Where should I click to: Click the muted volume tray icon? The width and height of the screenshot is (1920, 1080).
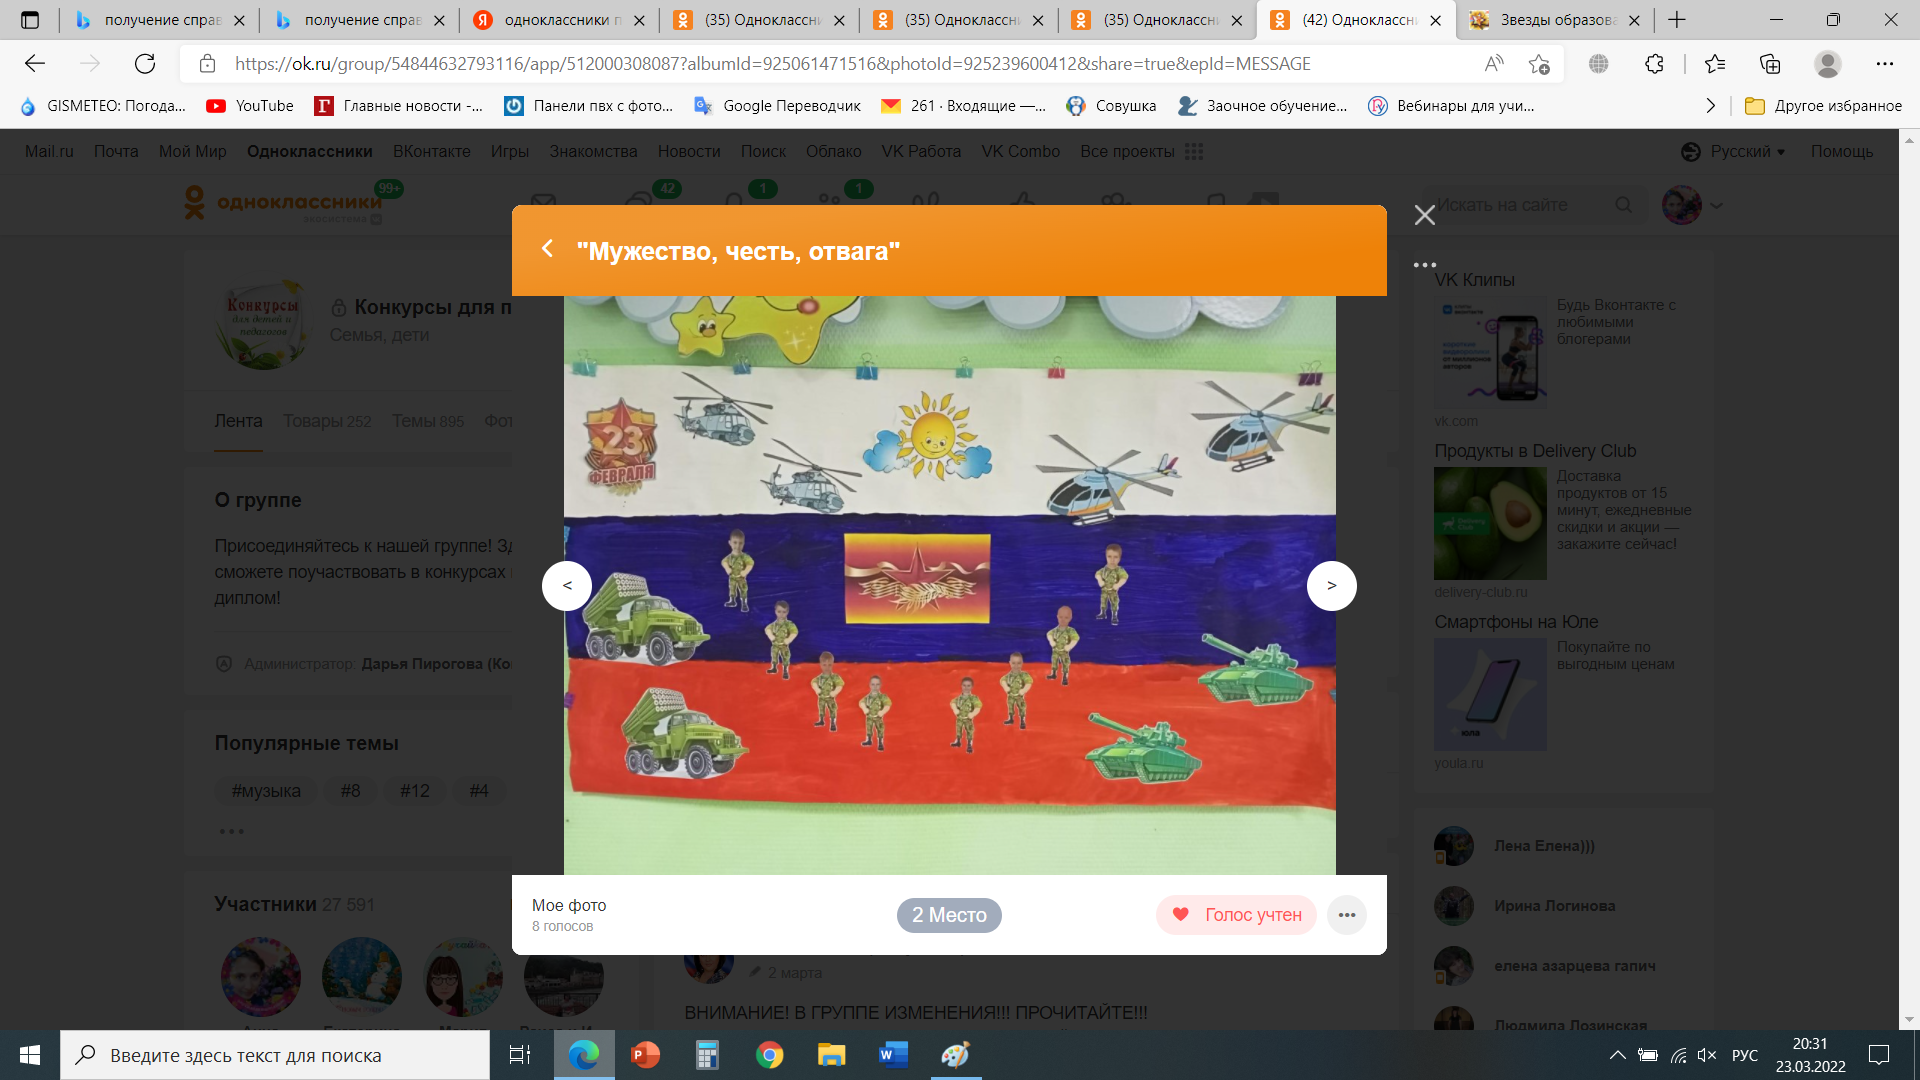1707,1055
